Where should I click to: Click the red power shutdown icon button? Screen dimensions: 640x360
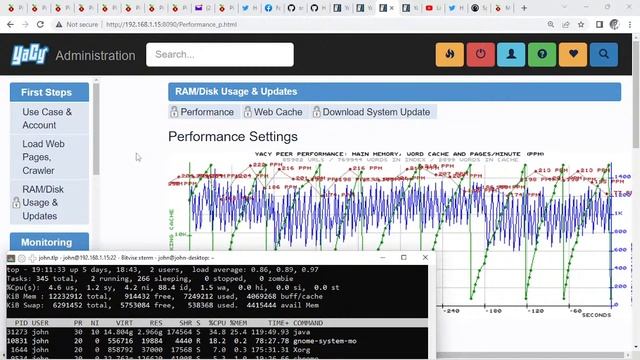tap(480, 54)
